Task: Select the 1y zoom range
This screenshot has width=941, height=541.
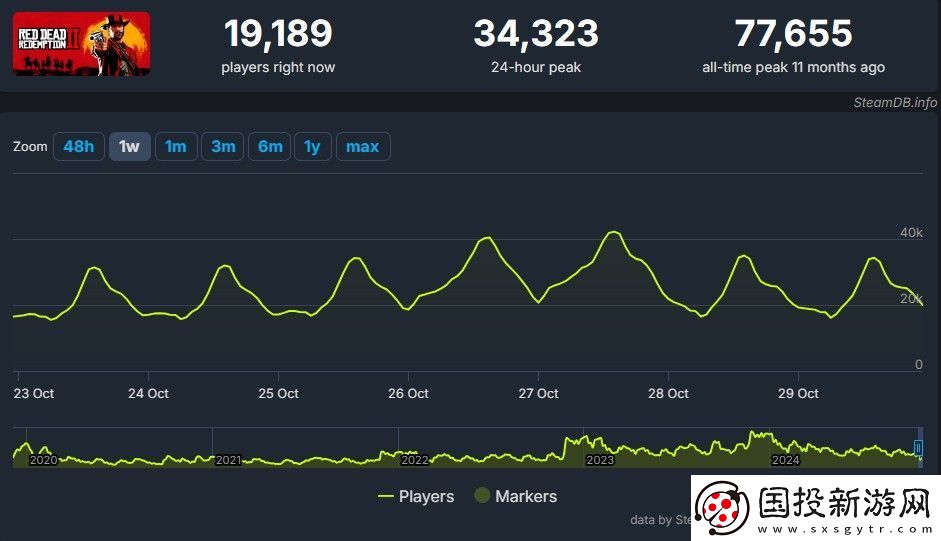Action: [x=312, y=147]
